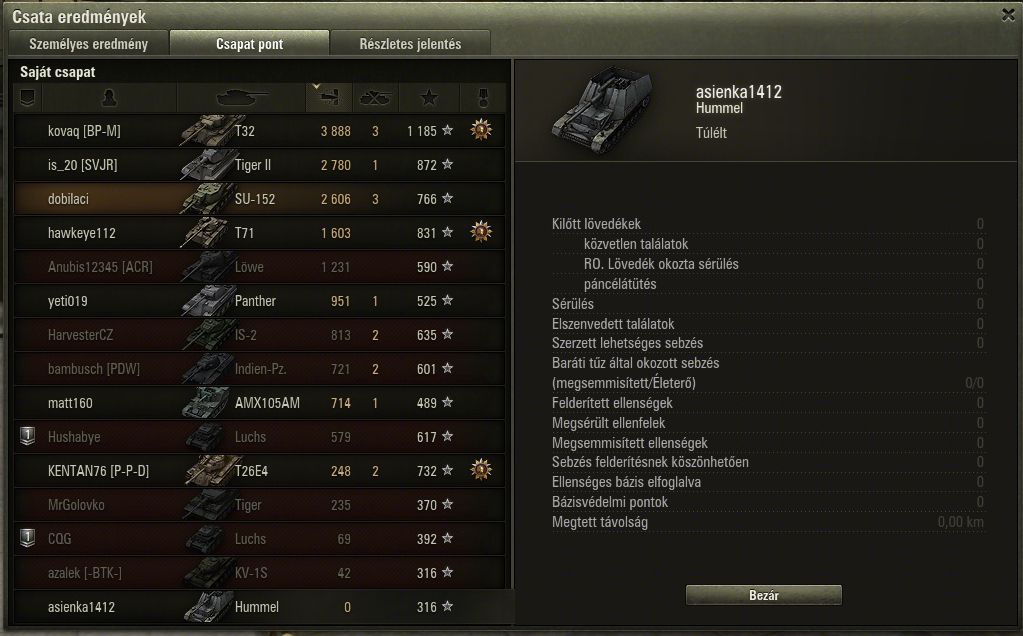1023x636 pixels.
Task: Close the Csata eredmények window
Action: (1008, 14)
